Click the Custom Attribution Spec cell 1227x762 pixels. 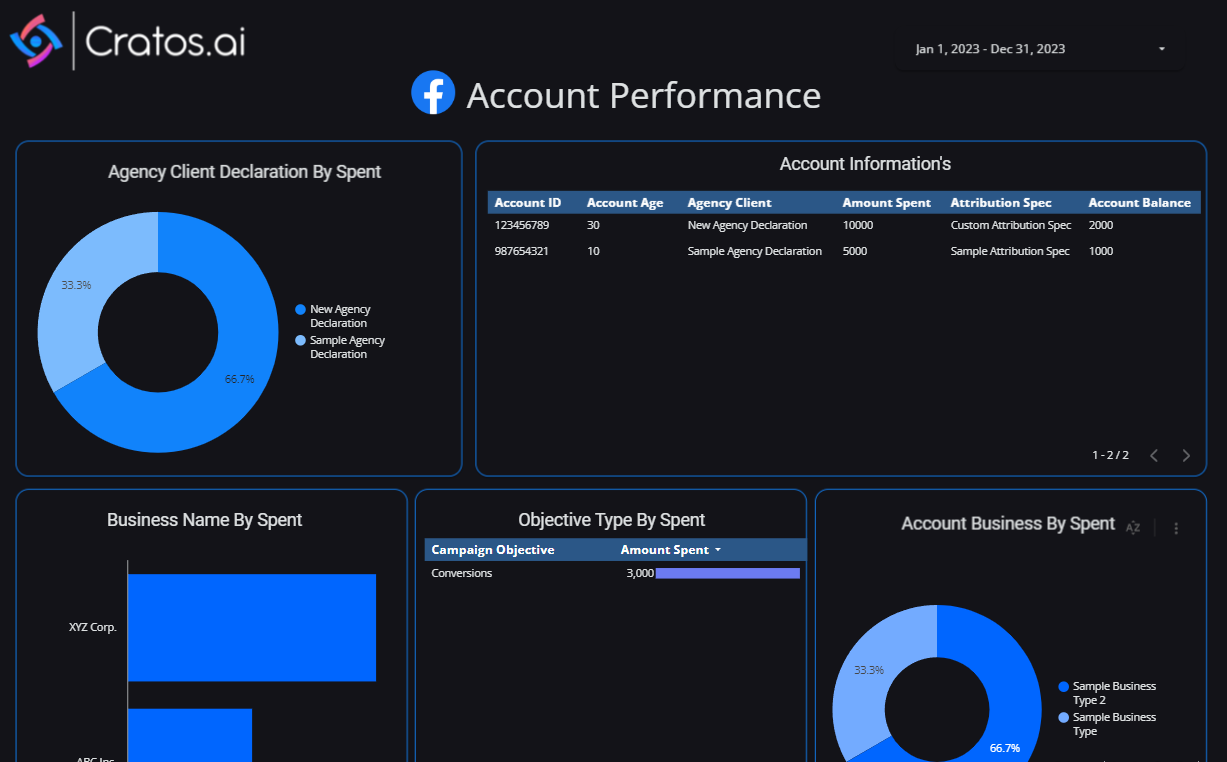coord(1011,225)
